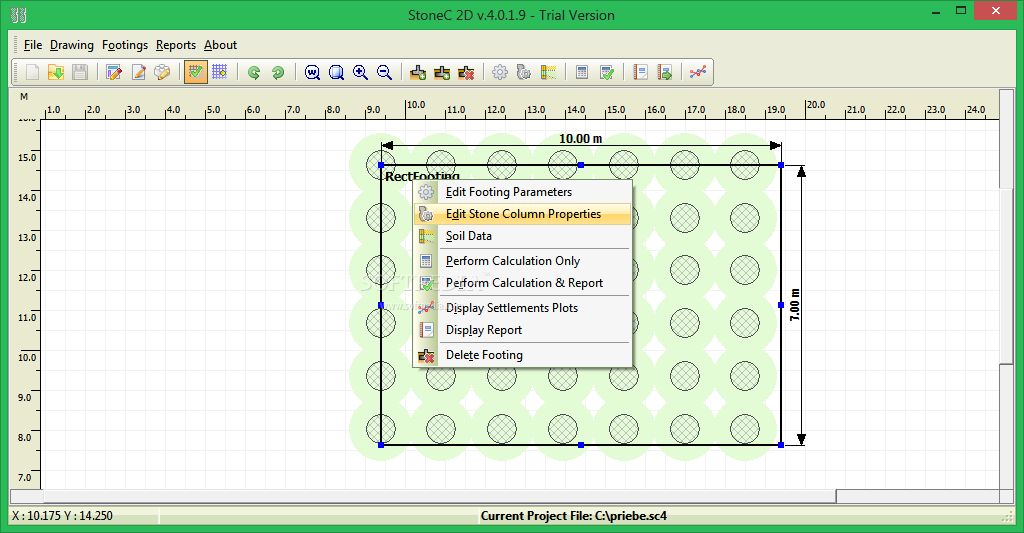
Task: Select Delete Footing menu entry
Action: (x=522, y=355)
